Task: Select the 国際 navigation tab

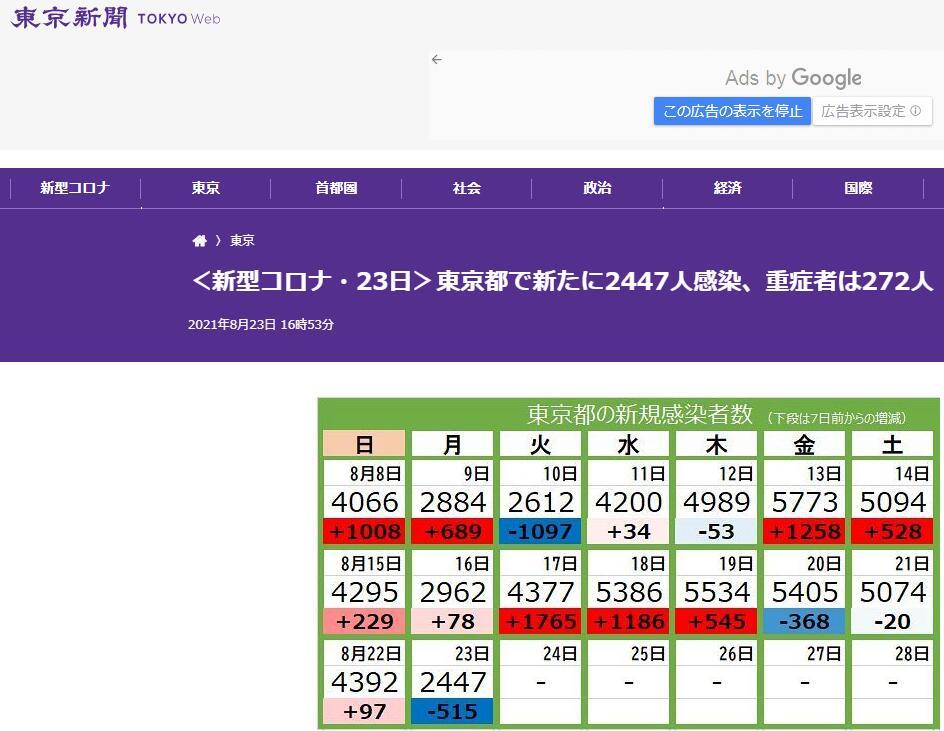Action: [858, 188]
